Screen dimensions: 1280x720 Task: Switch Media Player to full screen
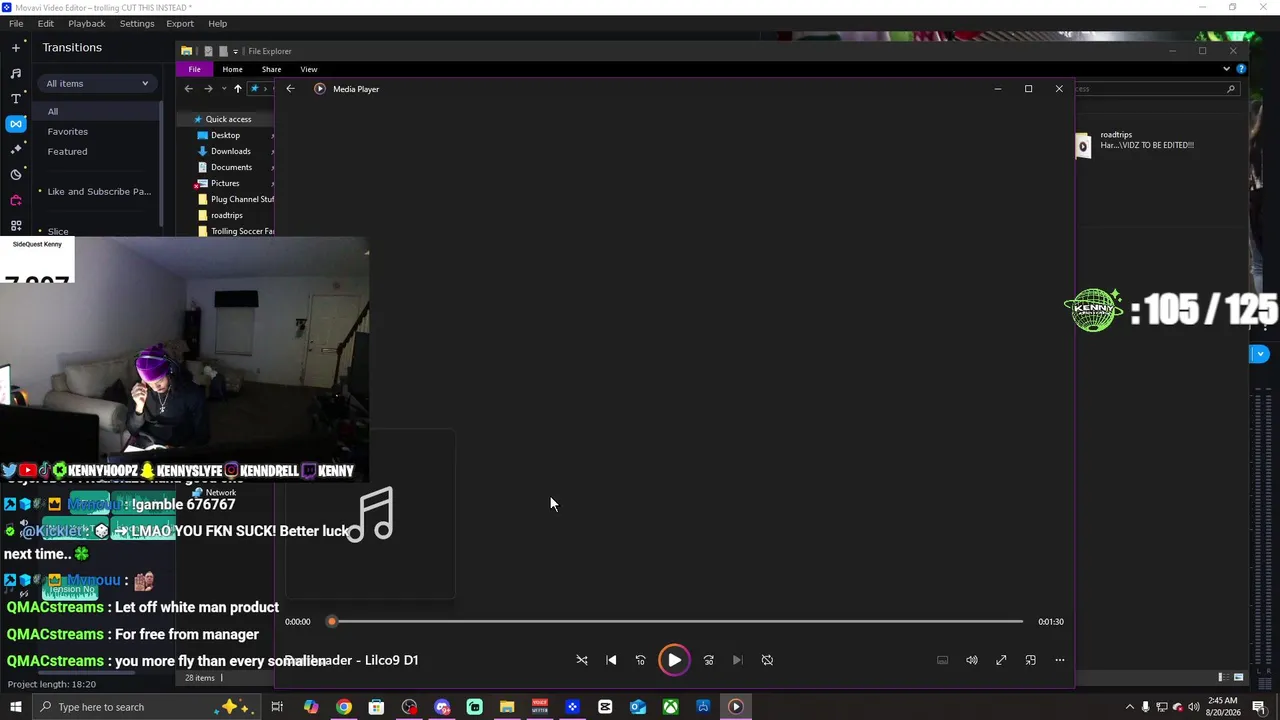coord(1001,660)
